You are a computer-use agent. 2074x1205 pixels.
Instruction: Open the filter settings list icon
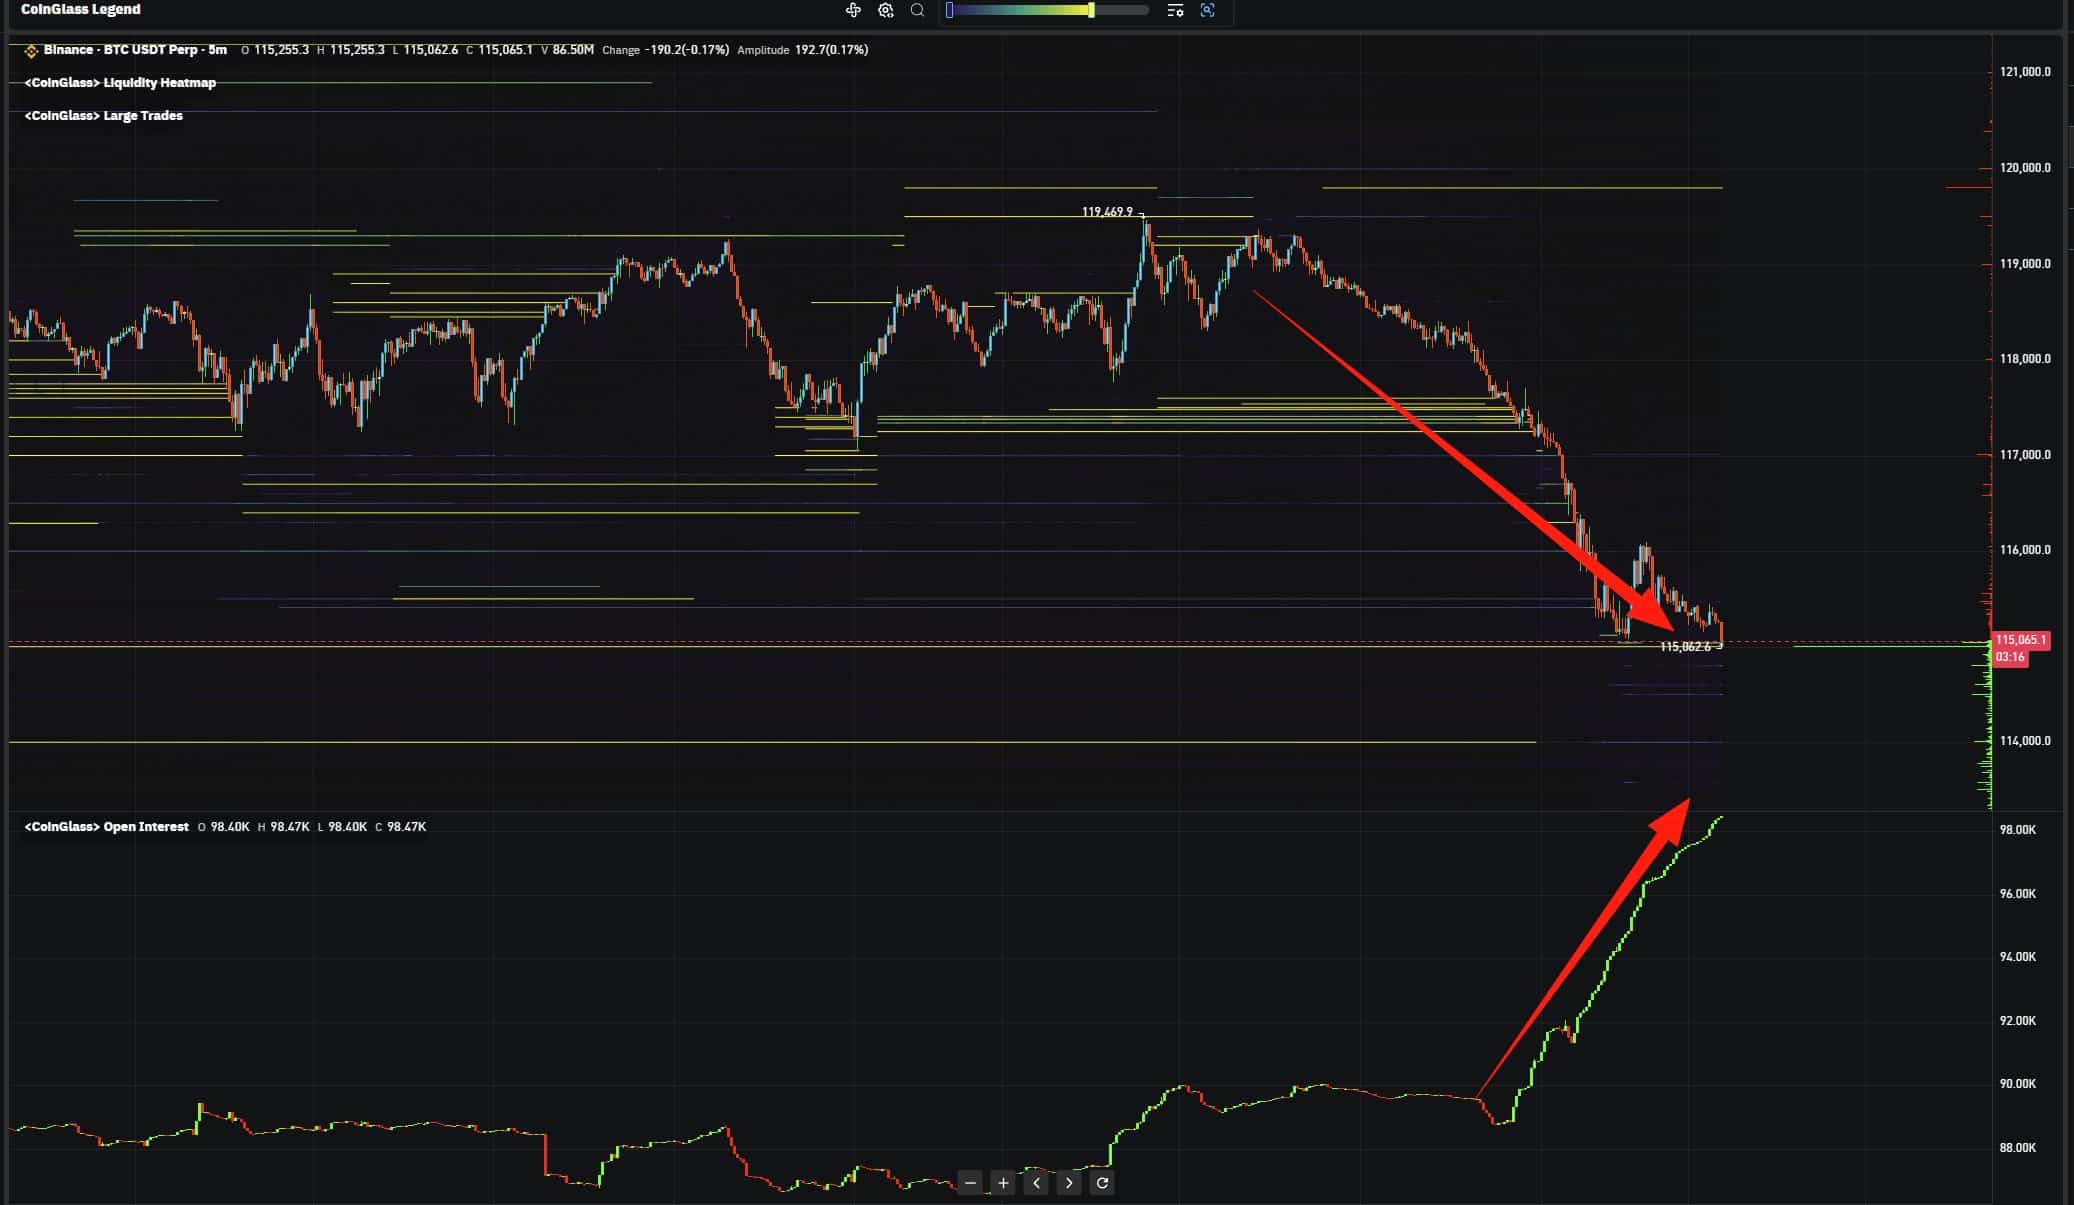coord(1175,10)
